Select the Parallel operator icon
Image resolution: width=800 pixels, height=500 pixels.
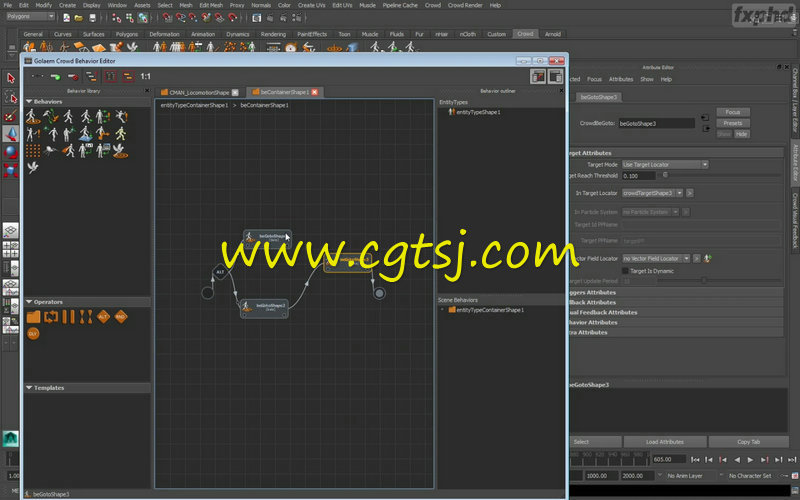pyautogui.click(x=68, y=317)
